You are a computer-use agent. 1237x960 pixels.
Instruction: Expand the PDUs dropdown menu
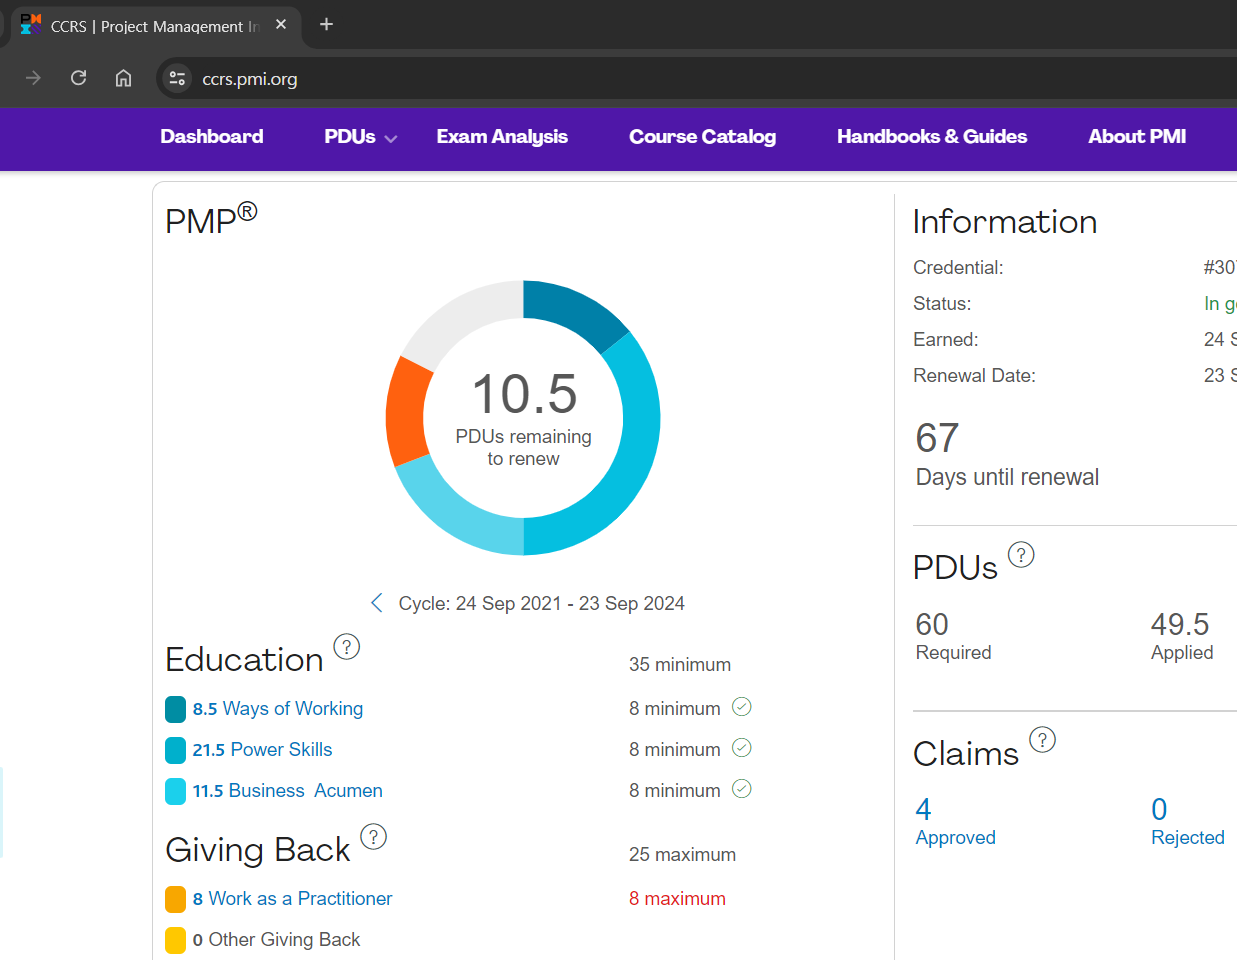[x=361, y=137]
